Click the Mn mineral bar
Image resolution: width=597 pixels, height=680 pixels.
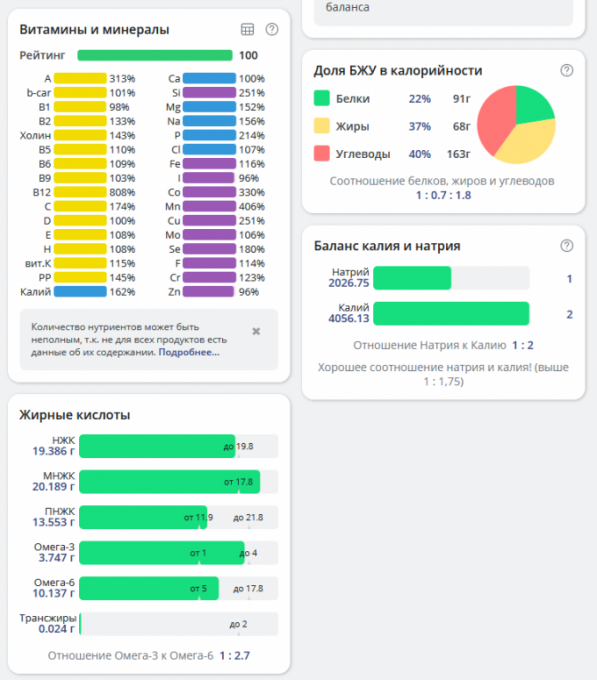pyautogui.click(x=209, y=206)
